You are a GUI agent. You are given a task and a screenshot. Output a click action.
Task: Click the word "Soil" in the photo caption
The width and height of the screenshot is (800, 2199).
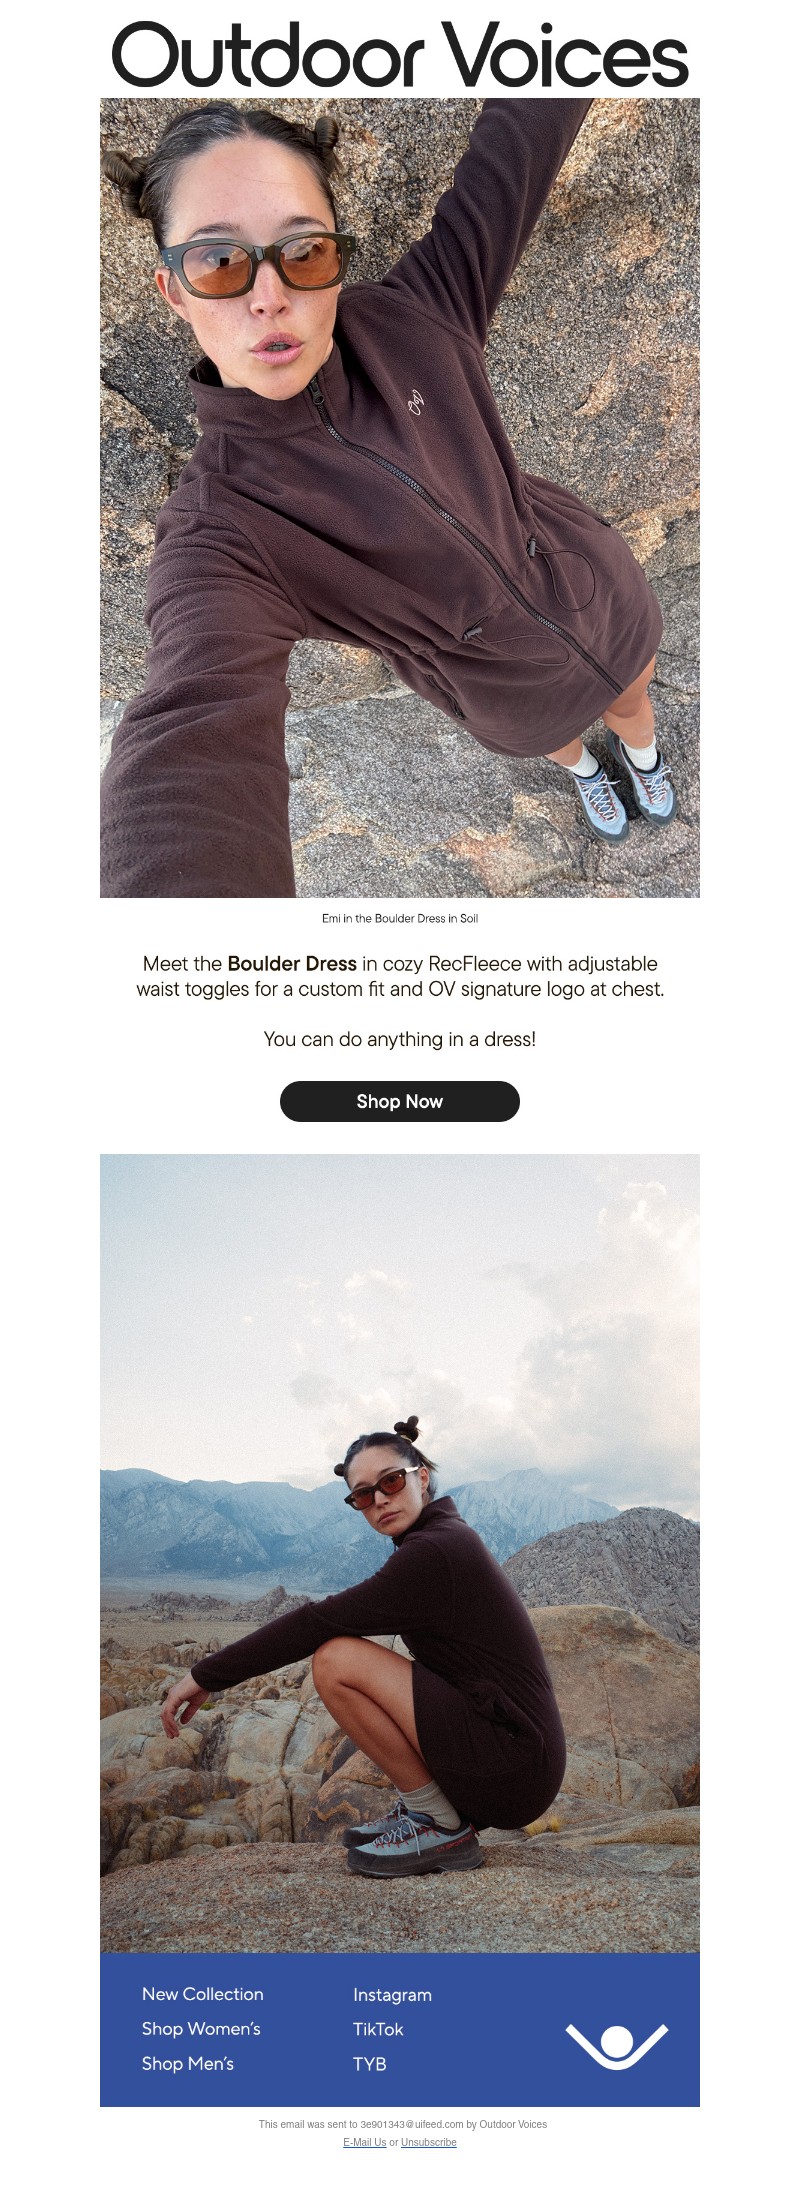click(x=469, y=918)
